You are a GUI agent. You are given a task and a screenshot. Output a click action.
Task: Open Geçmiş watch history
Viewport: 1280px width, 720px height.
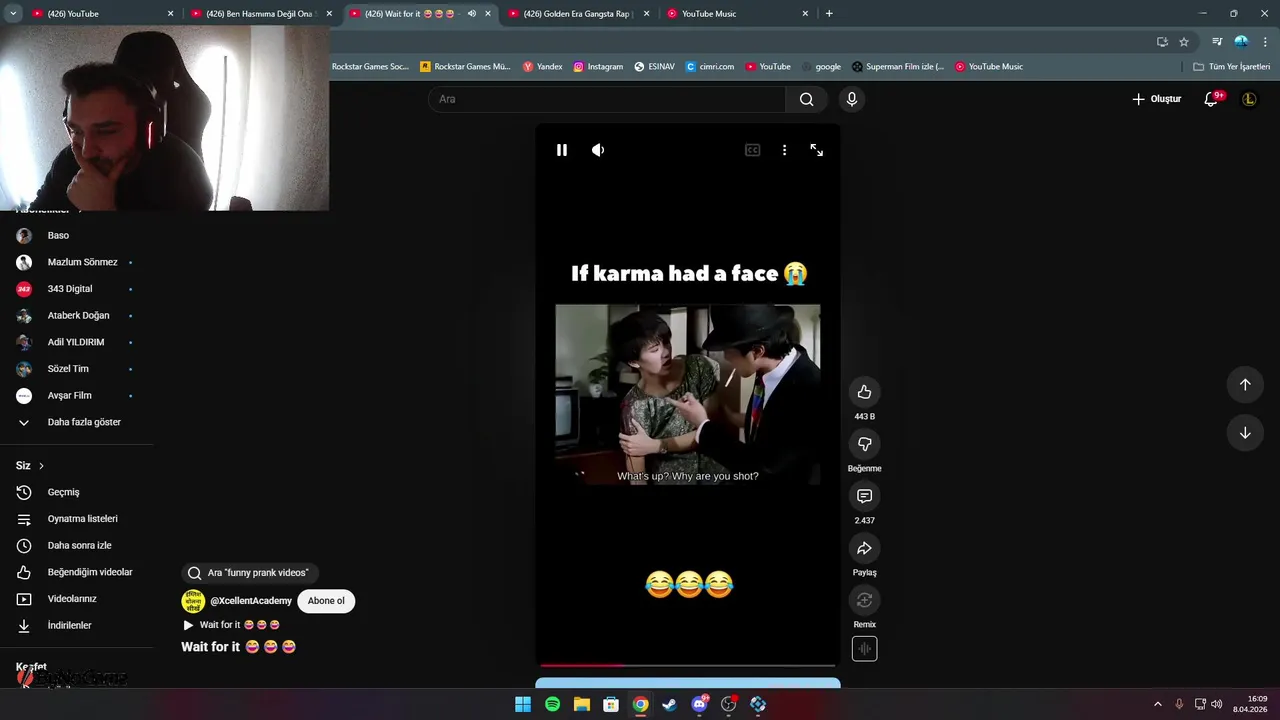63,492
